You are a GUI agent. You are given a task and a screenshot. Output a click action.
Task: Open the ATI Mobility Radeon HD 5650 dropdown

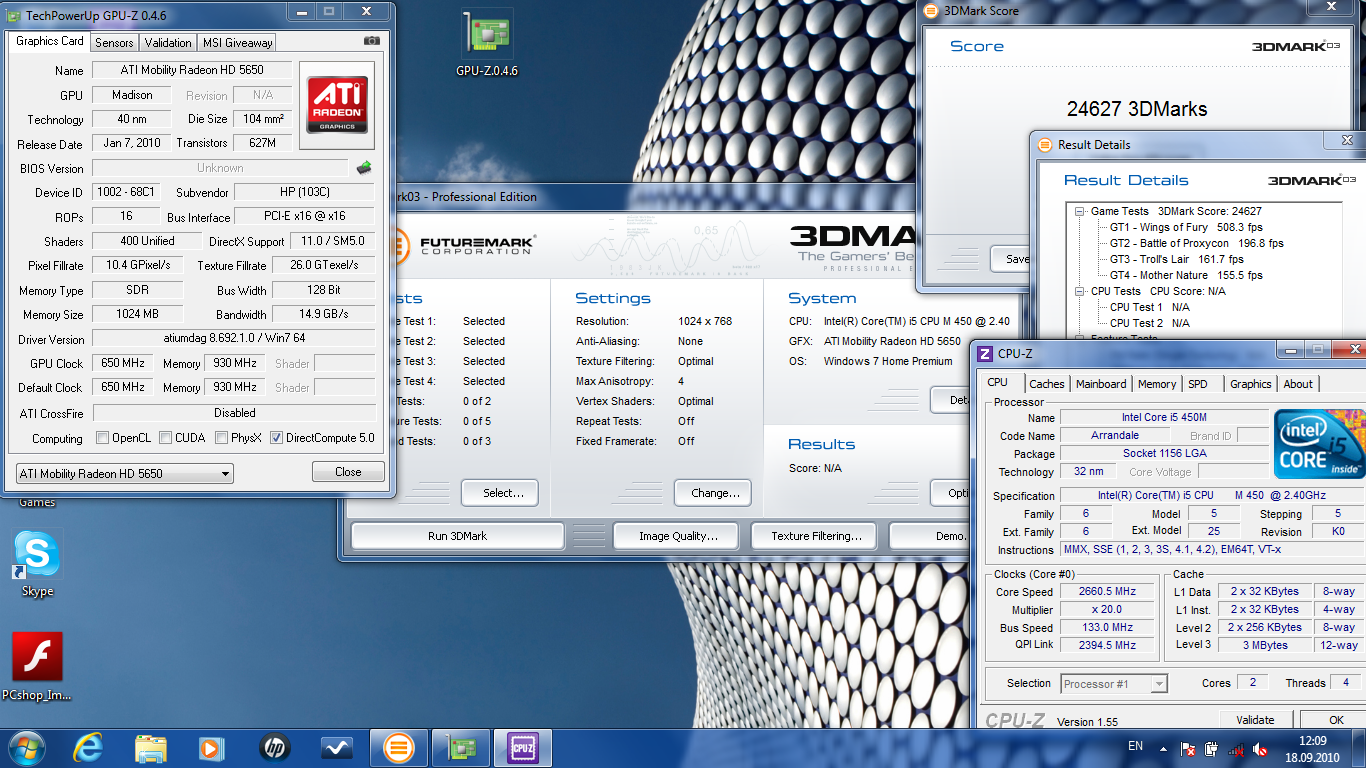125,474
